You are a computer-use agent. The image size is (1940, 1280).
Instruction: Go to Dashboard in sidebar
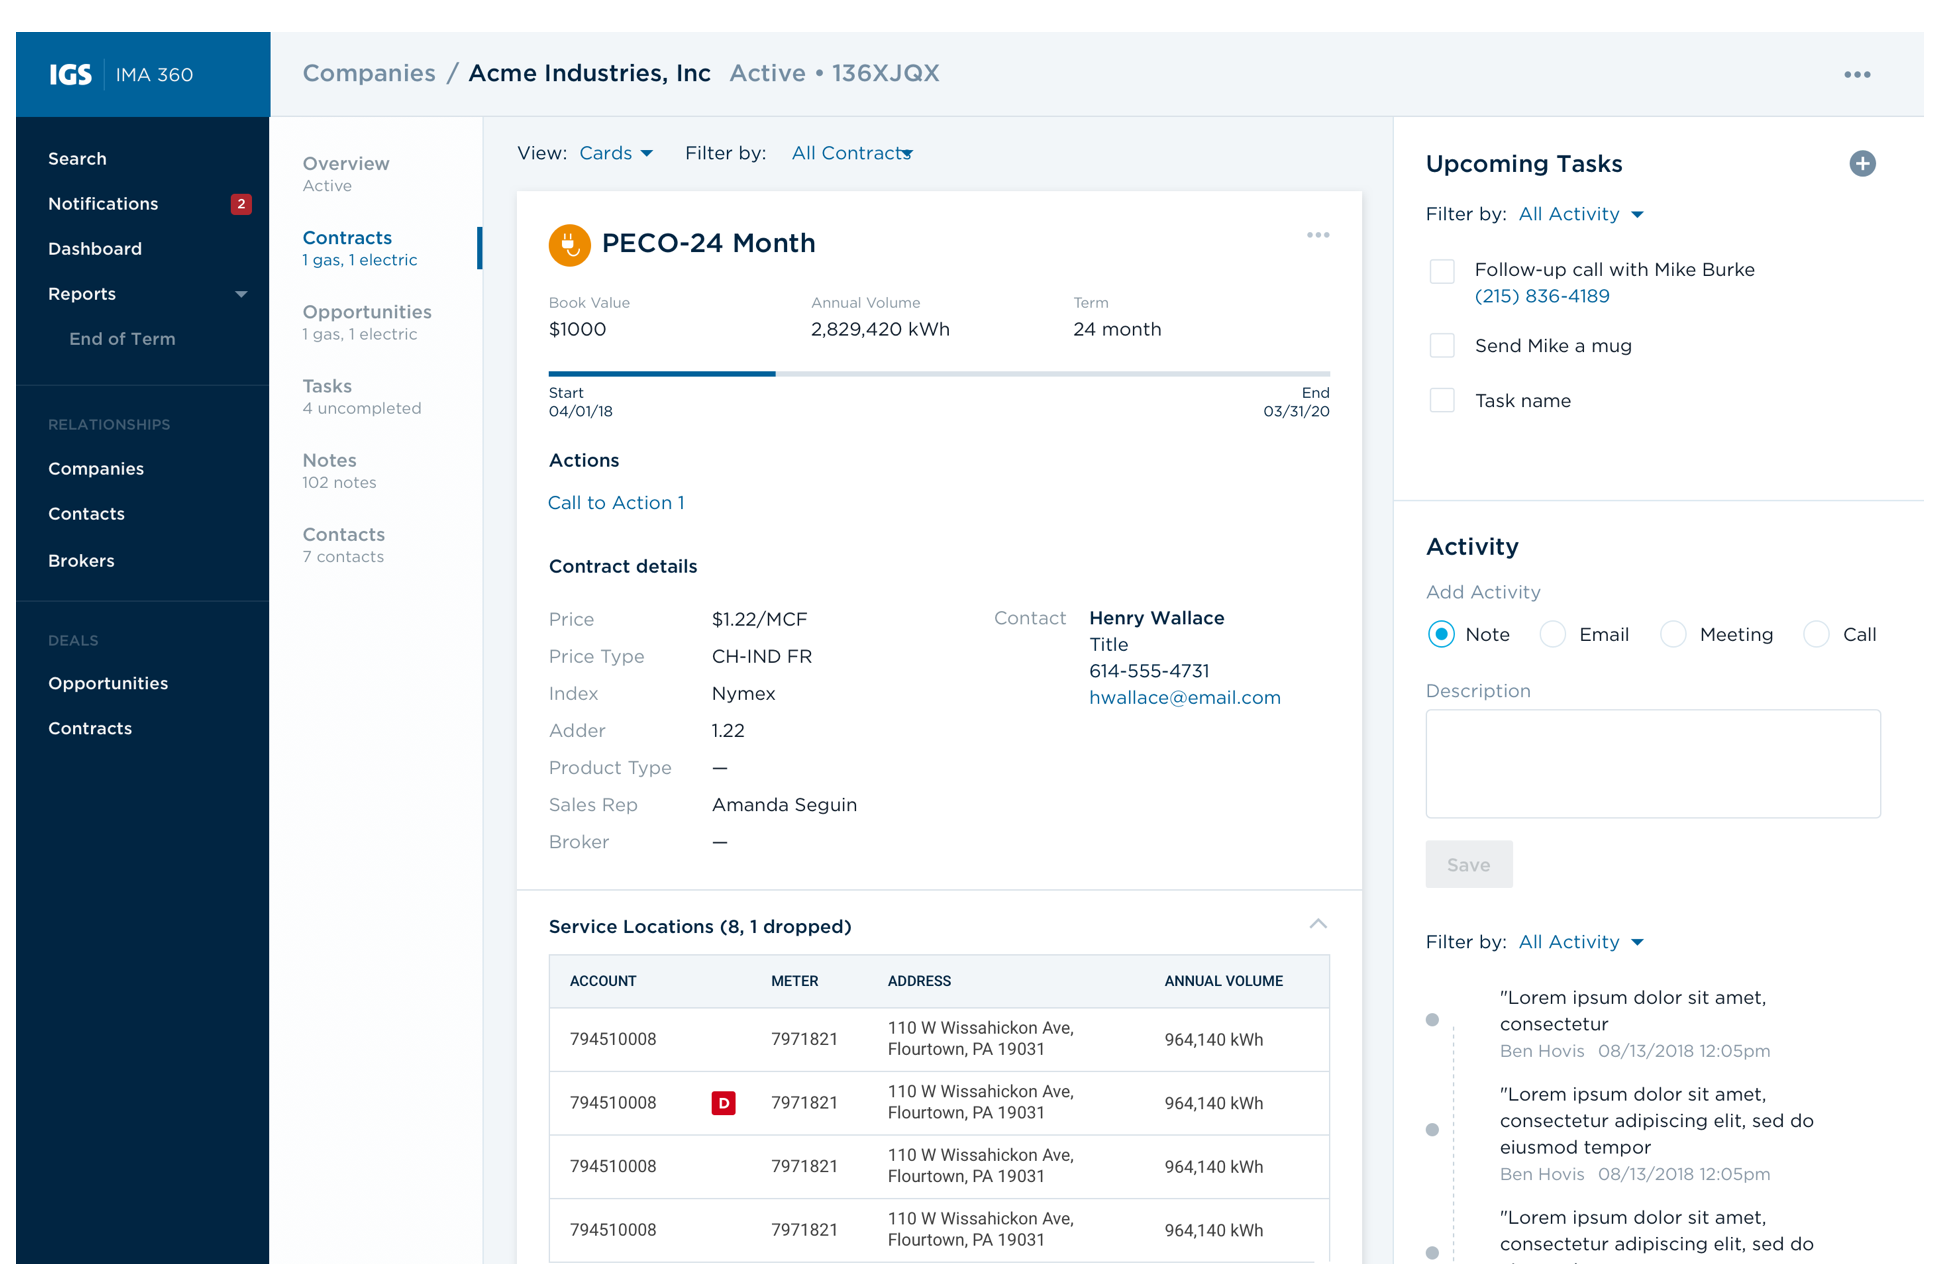point(95,249)
